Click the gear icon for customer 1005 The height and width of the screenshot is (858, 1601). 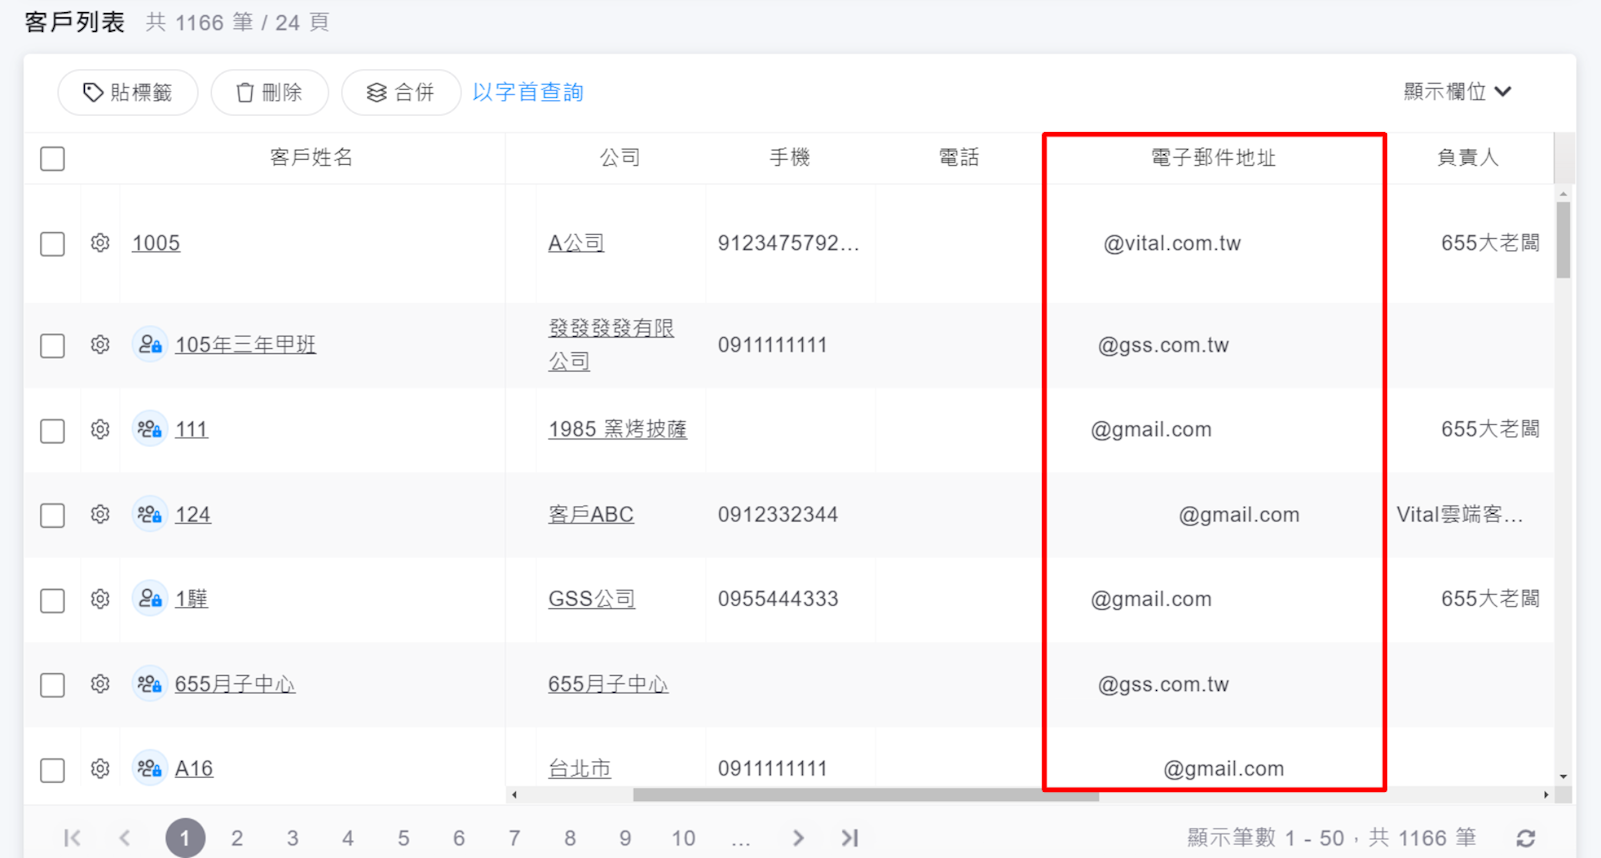[100, 243]
